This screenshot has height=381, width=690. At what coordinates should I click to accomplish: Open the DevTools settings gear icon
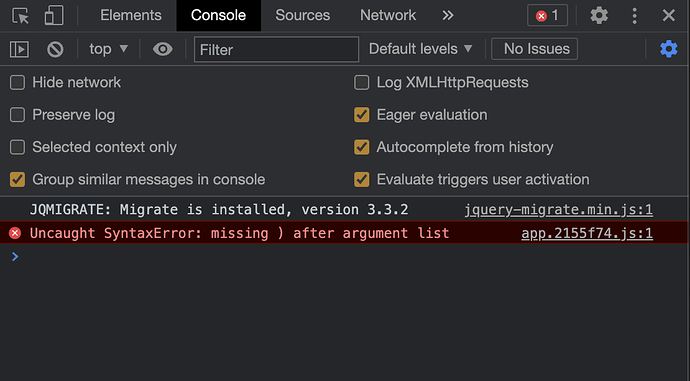tap(599, 15)
